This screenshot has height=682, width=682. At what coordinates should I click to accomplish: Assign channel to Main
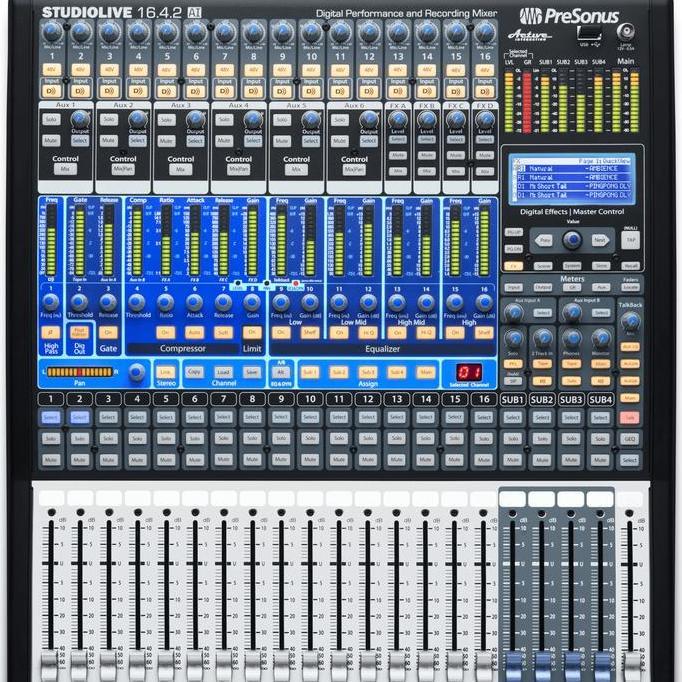click(425, 372)
